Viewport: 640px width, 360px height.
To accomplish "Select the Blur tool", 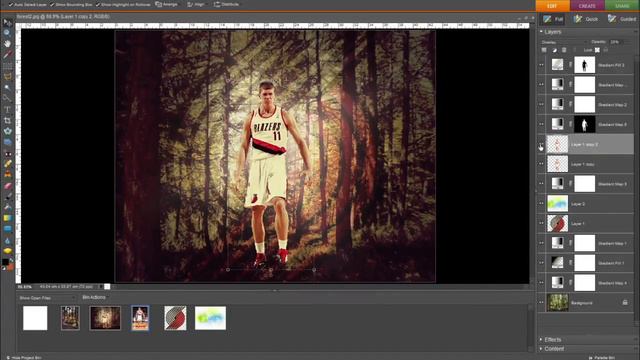I will point(7,240).
